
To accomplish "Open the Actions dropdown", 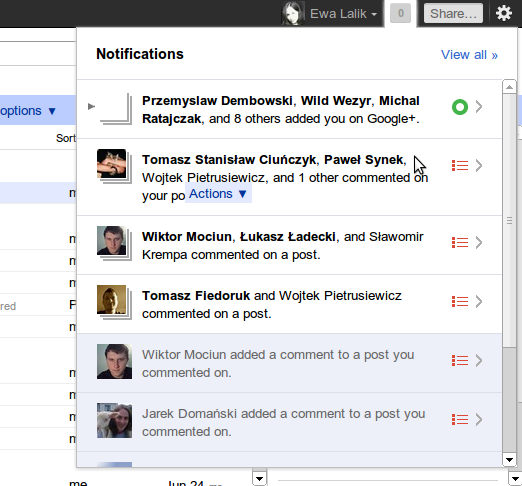I will (x=218, y=194).
